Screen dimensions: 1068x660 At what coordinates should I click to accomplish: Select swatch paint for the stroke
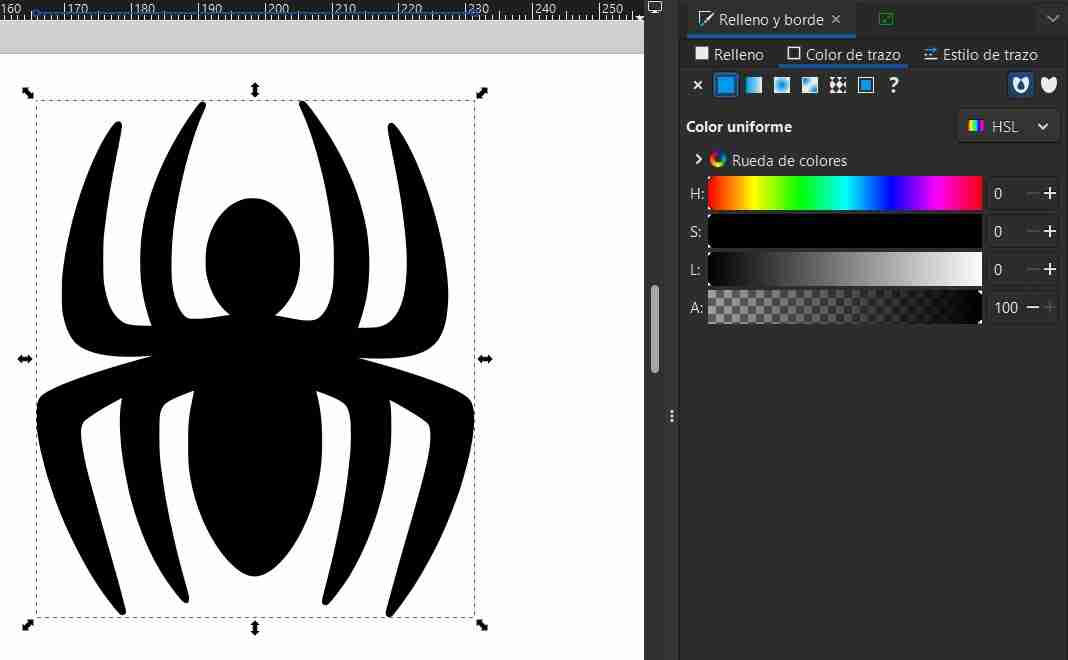pyautogui.click(x=865, y=85)
